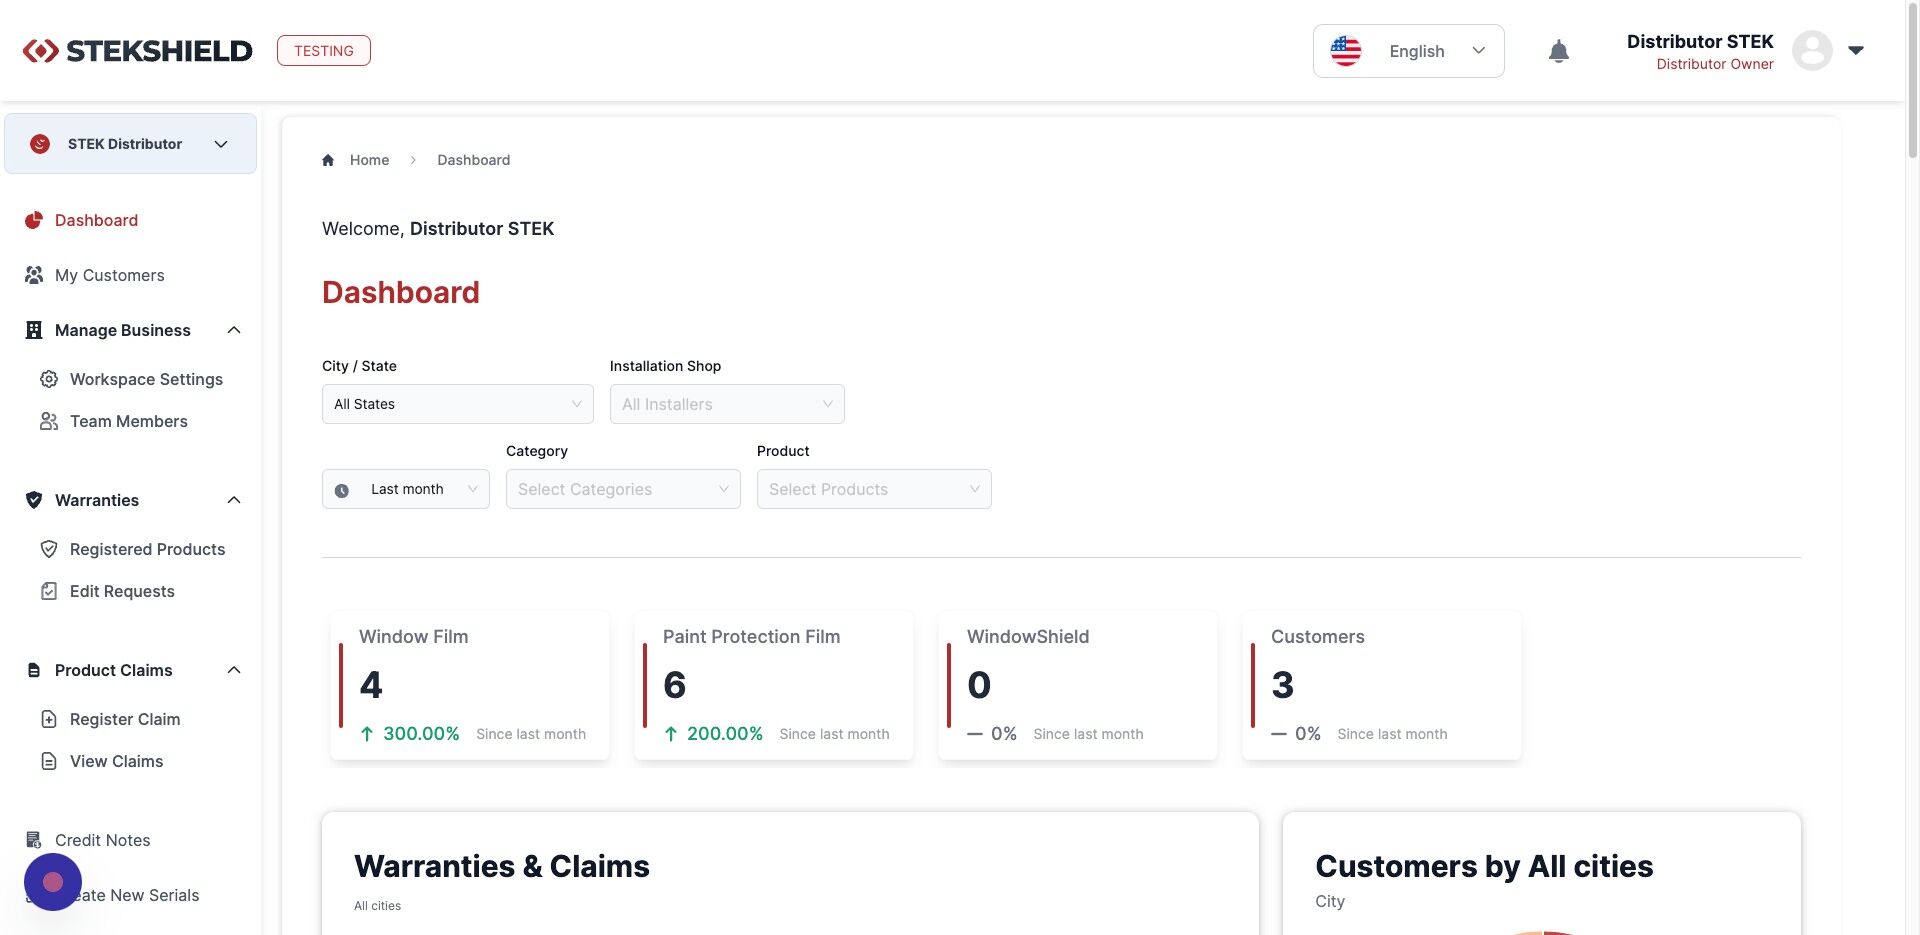The image size is (1920, 935).
Task: Expand the user account menu arrow
Action: 1856,50
